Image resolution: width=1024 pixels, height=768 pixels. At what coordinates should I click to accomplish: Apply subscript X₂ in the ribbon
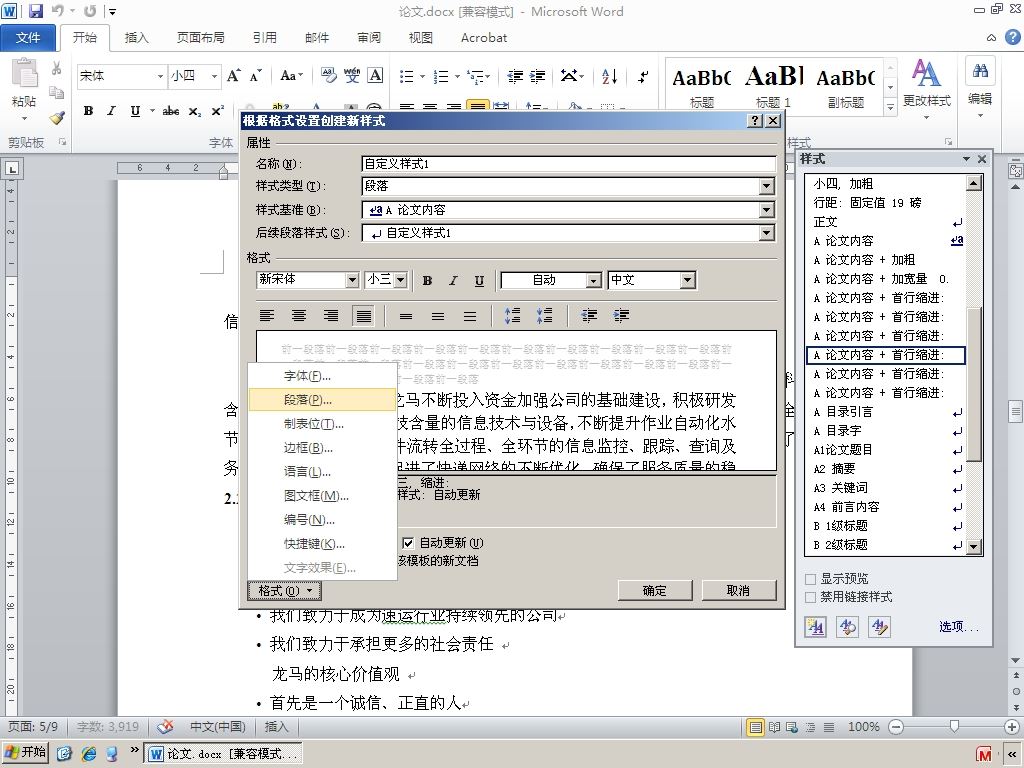point(195,111)
